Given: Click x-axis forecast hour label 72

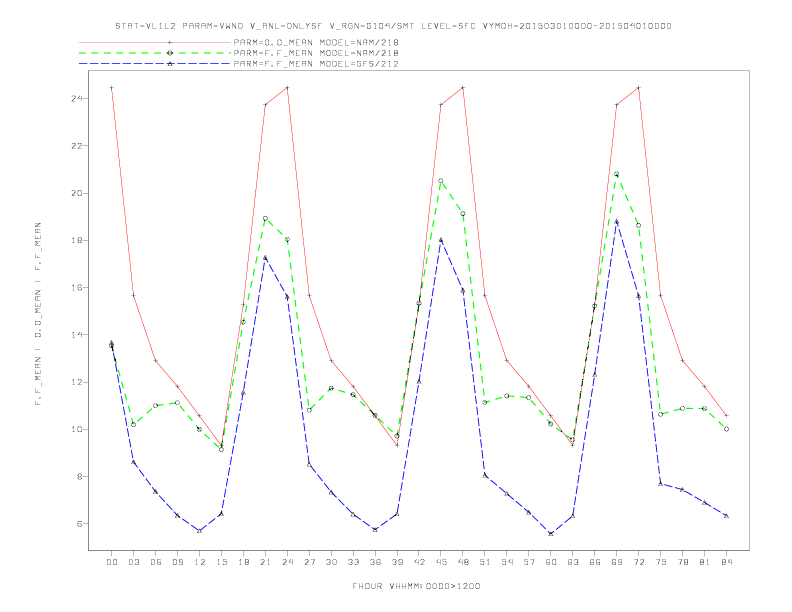Looking at the screenshot, I should point(638,562).
